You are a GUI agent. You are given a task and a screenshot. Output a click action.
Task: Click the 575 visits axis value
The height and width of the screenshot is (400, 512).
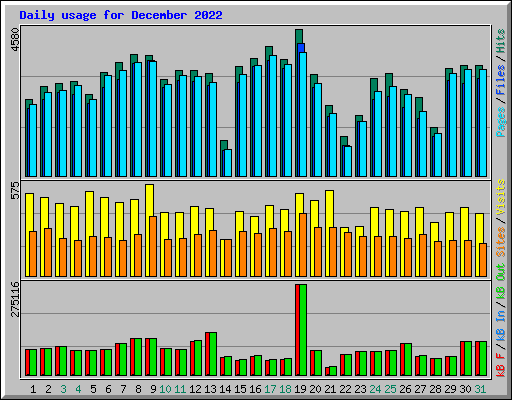click(15, 190)
